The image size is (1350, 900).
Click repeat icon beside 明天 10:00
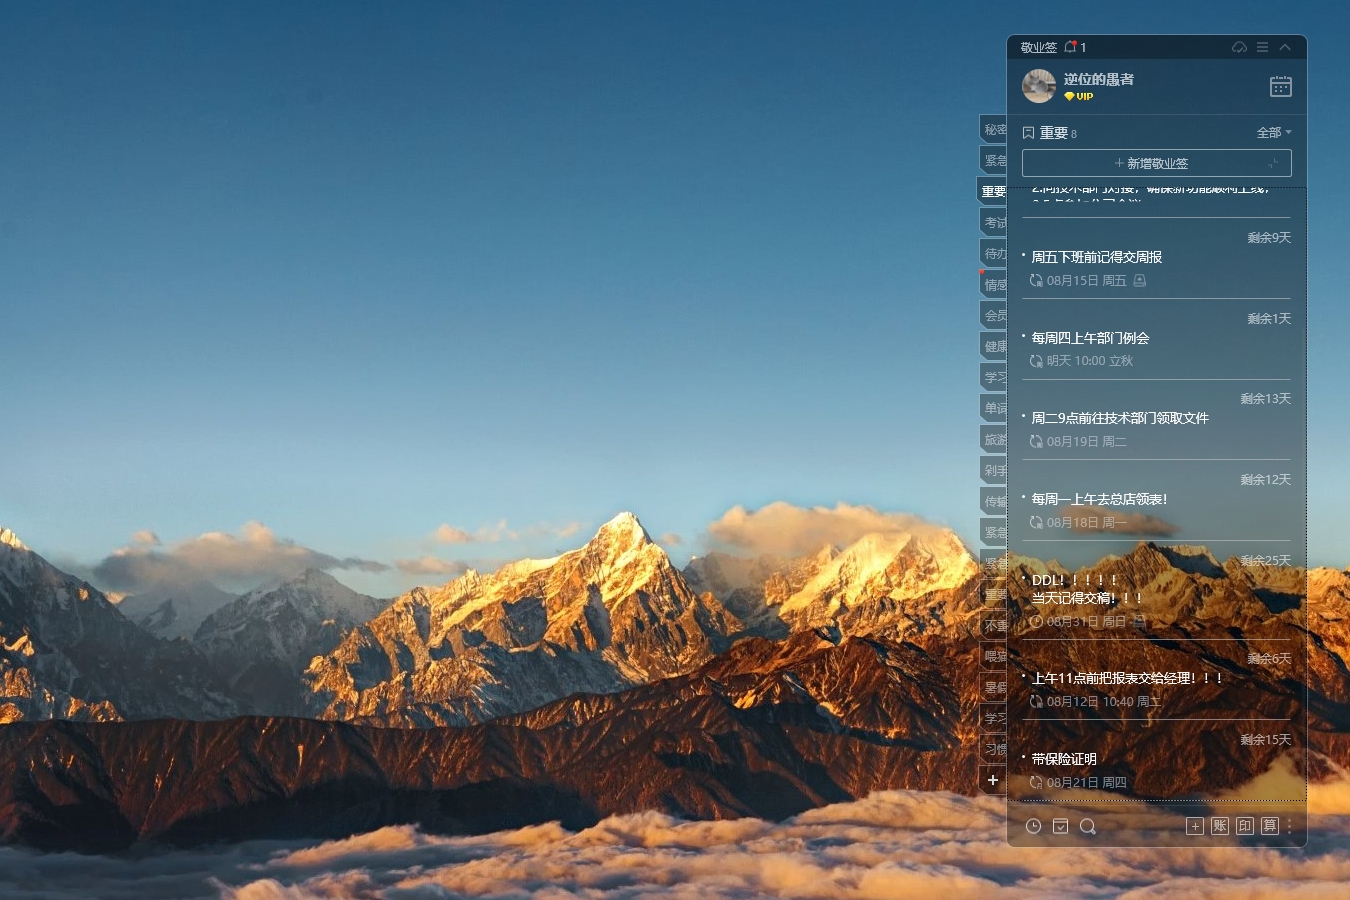tap(1036, 361)
